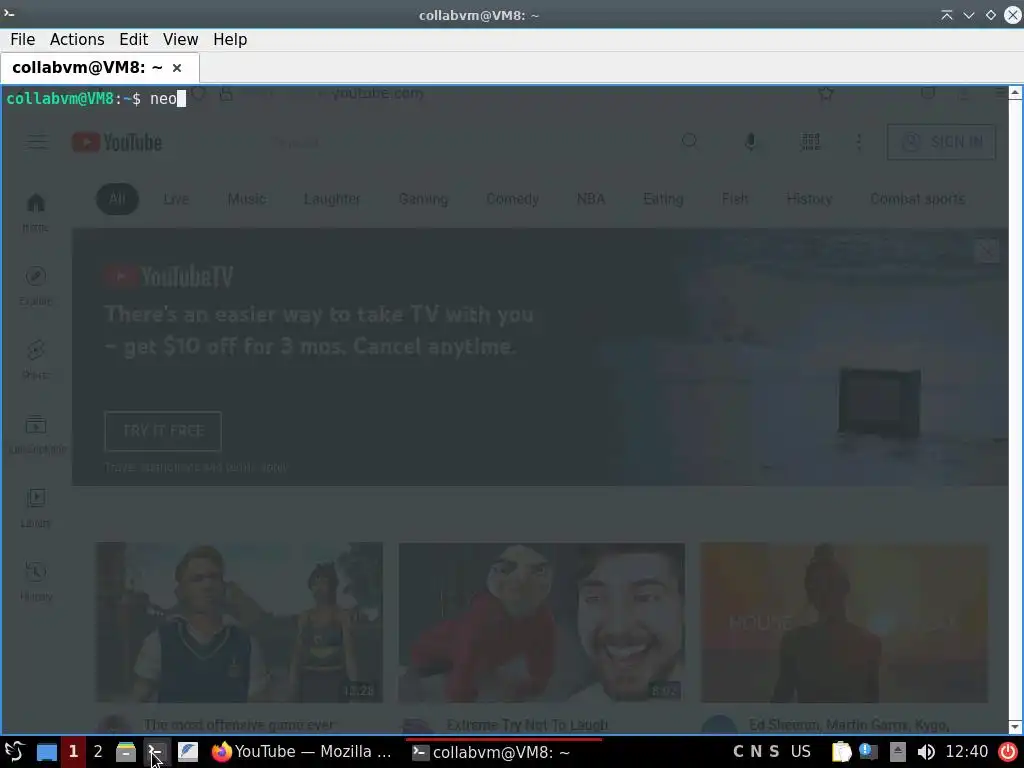
Task: Launch the terminal from the quick launch
Action: pyautogui.click(x=156, y=752)
